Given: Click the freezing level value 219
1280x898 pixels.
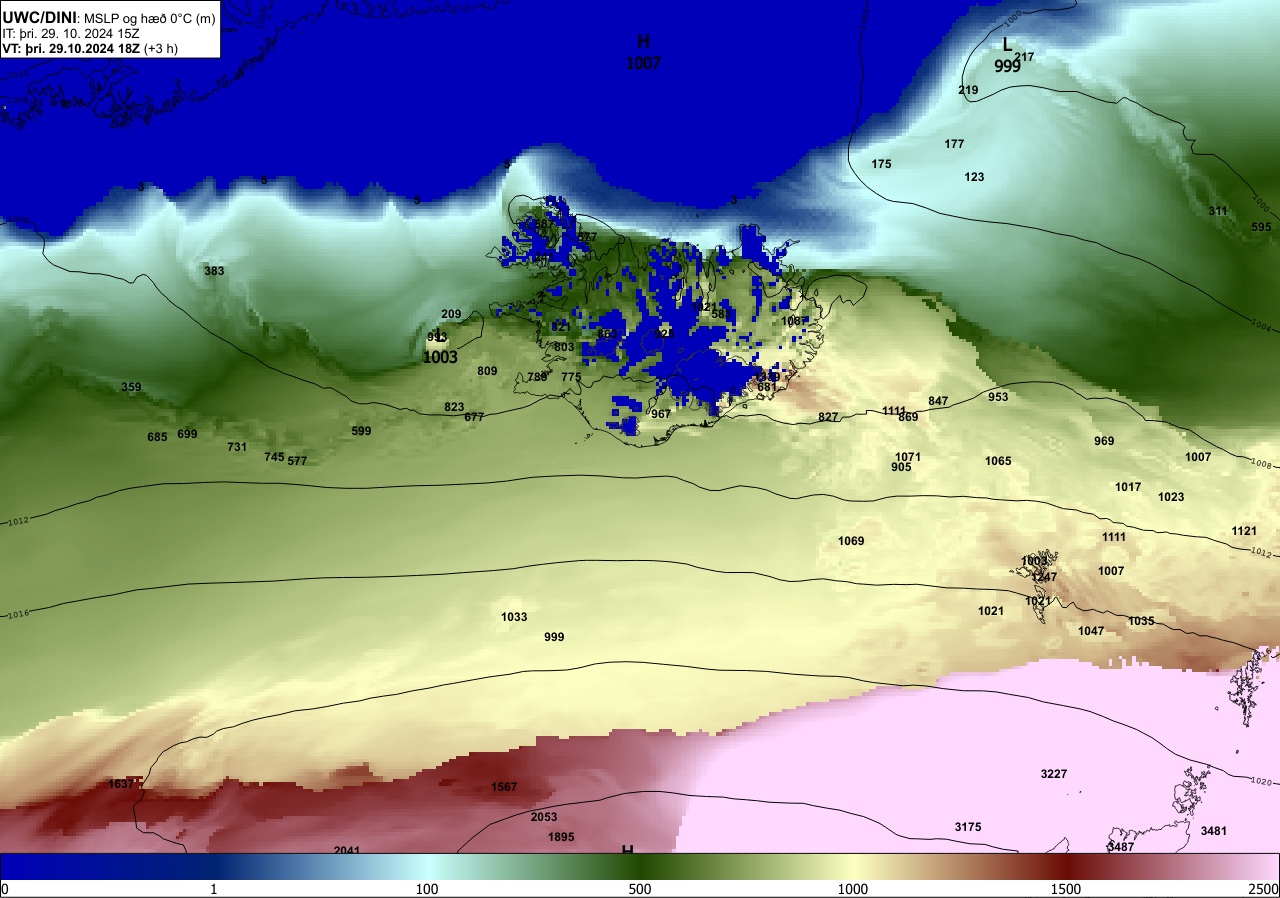Looking at the screenshot, I should (x=968, y=90).
